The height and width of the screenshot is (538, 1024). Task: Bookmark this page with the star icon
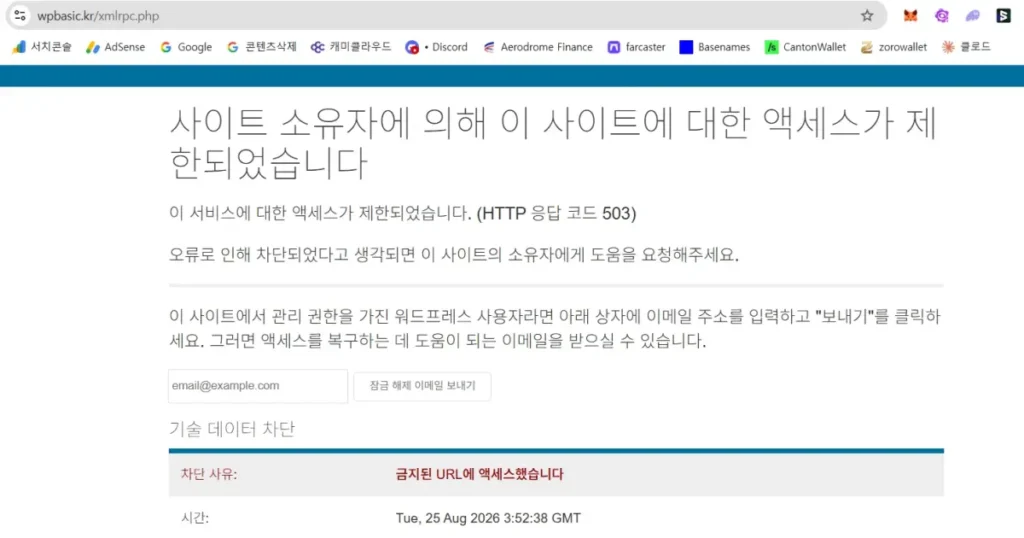point(867,16)
